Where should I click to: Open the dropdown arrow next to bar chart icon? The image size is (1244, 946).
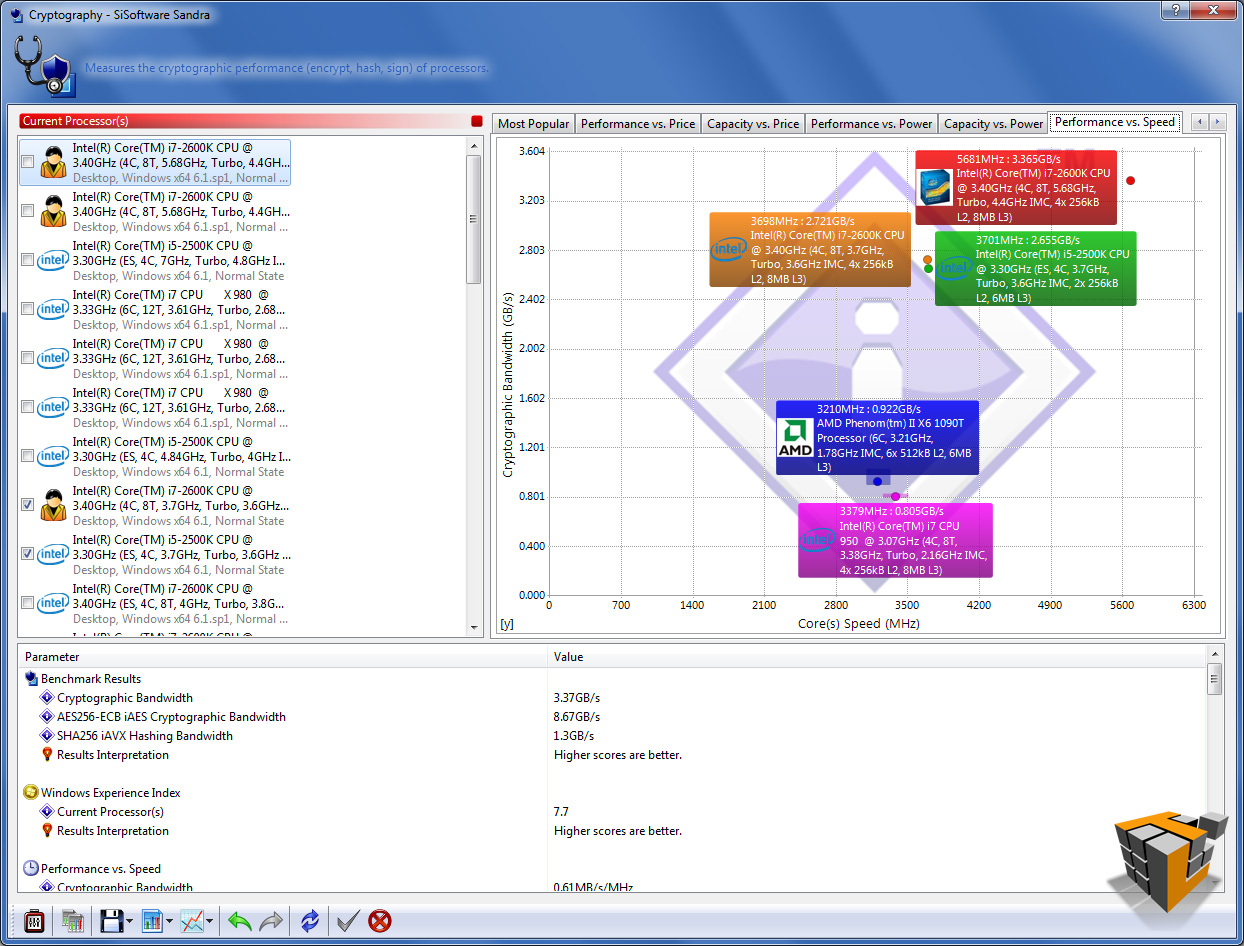[170, 921]
